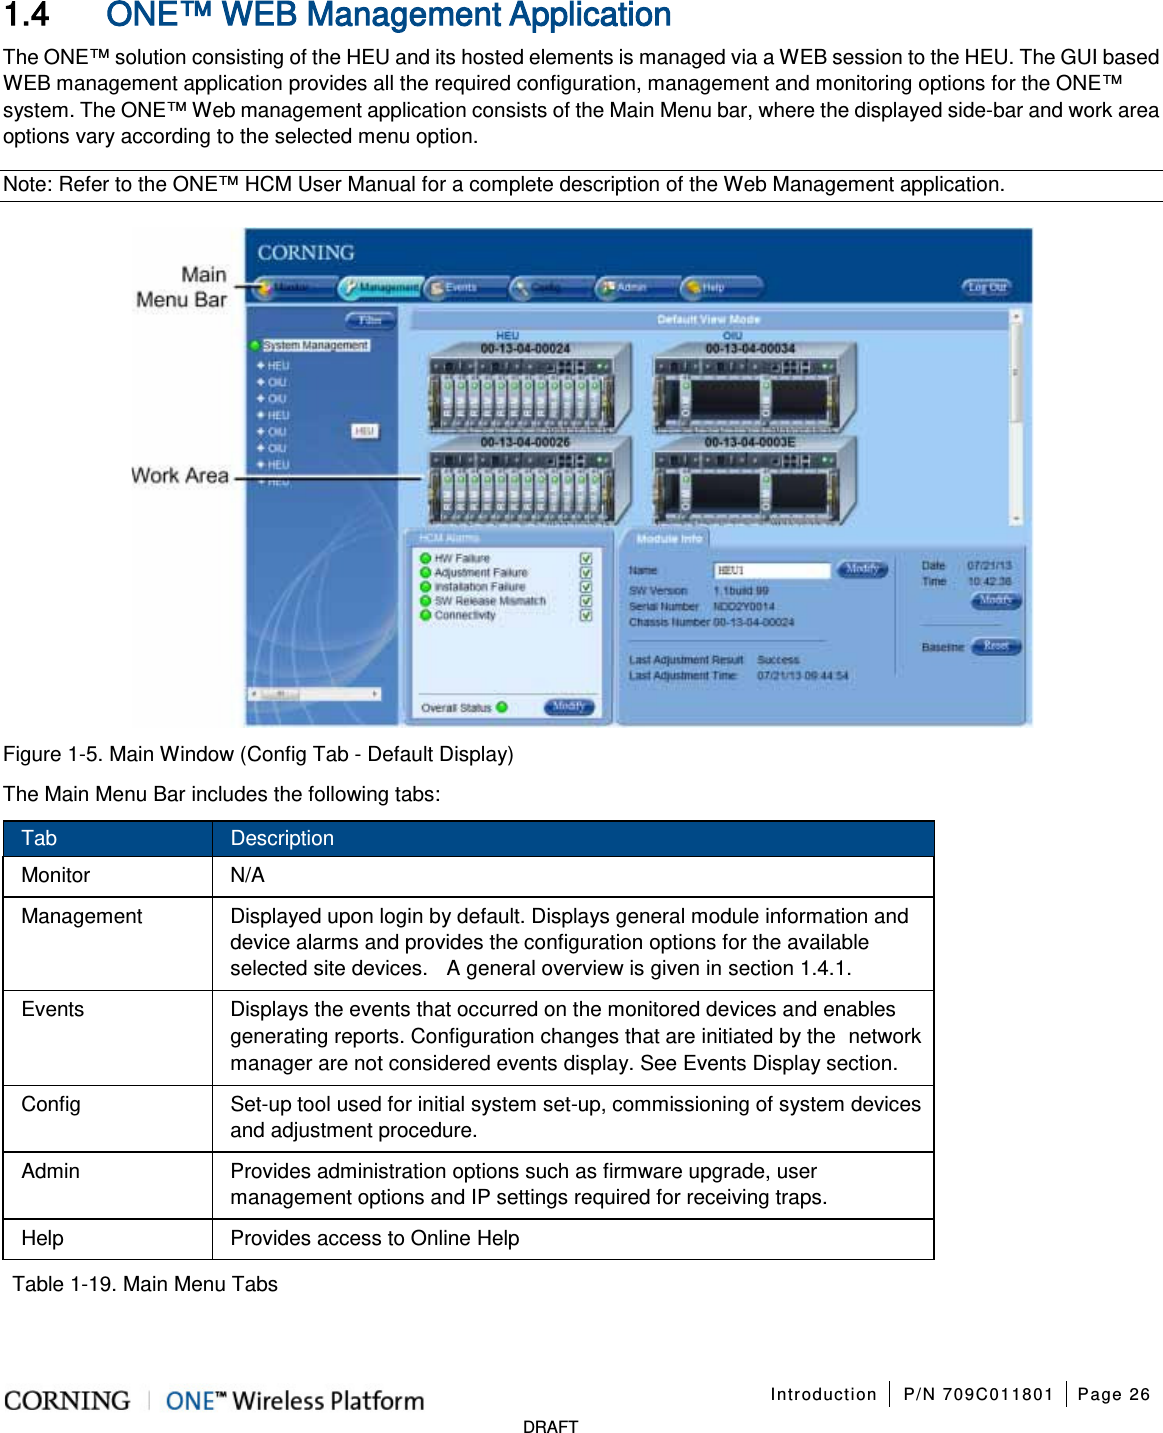
Task: Toggle the SW Release Mismatch checkbox
Action: pyautogui.click(x=586, y=601)
